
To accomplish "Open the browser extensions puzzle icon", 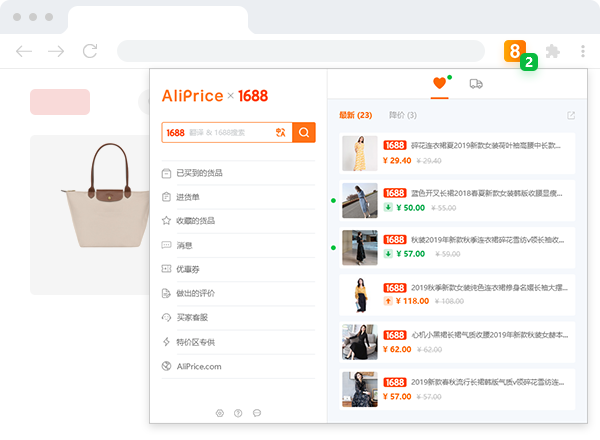I will point(553,51).
